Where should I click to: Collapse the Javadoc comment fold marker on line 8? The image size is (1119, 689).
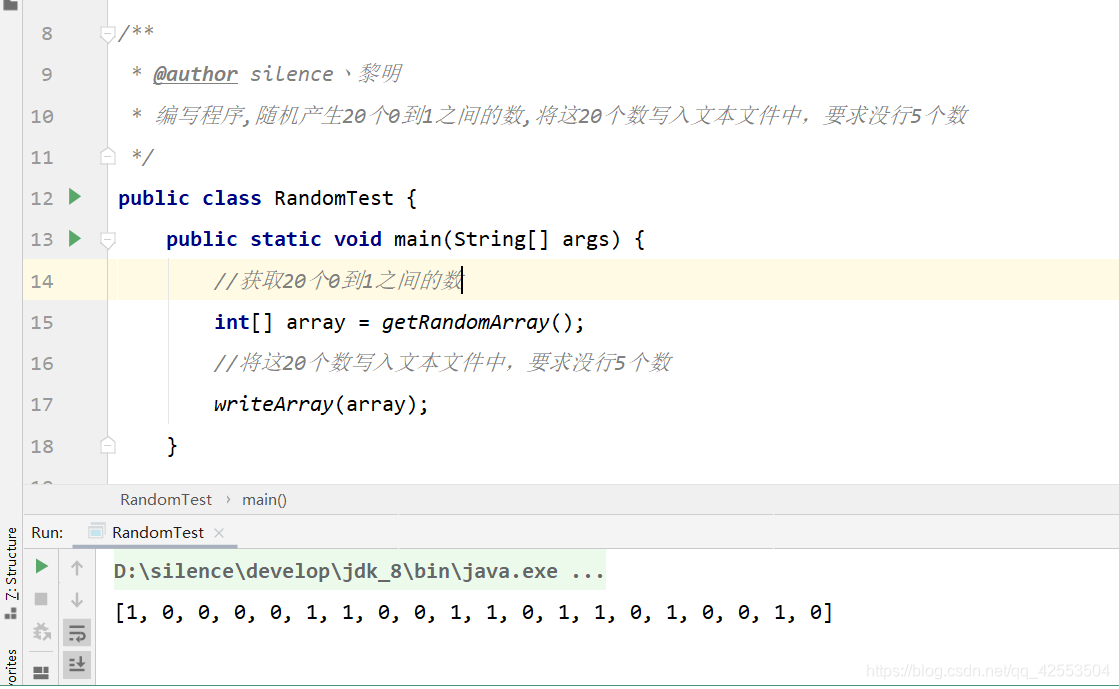pos(107,32)
